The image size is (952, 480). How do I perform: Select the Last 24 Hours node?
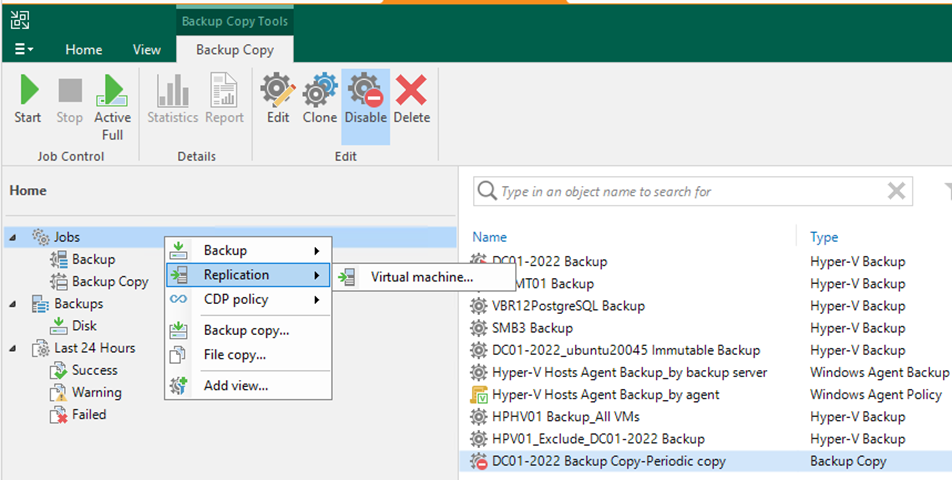(95, 348)
